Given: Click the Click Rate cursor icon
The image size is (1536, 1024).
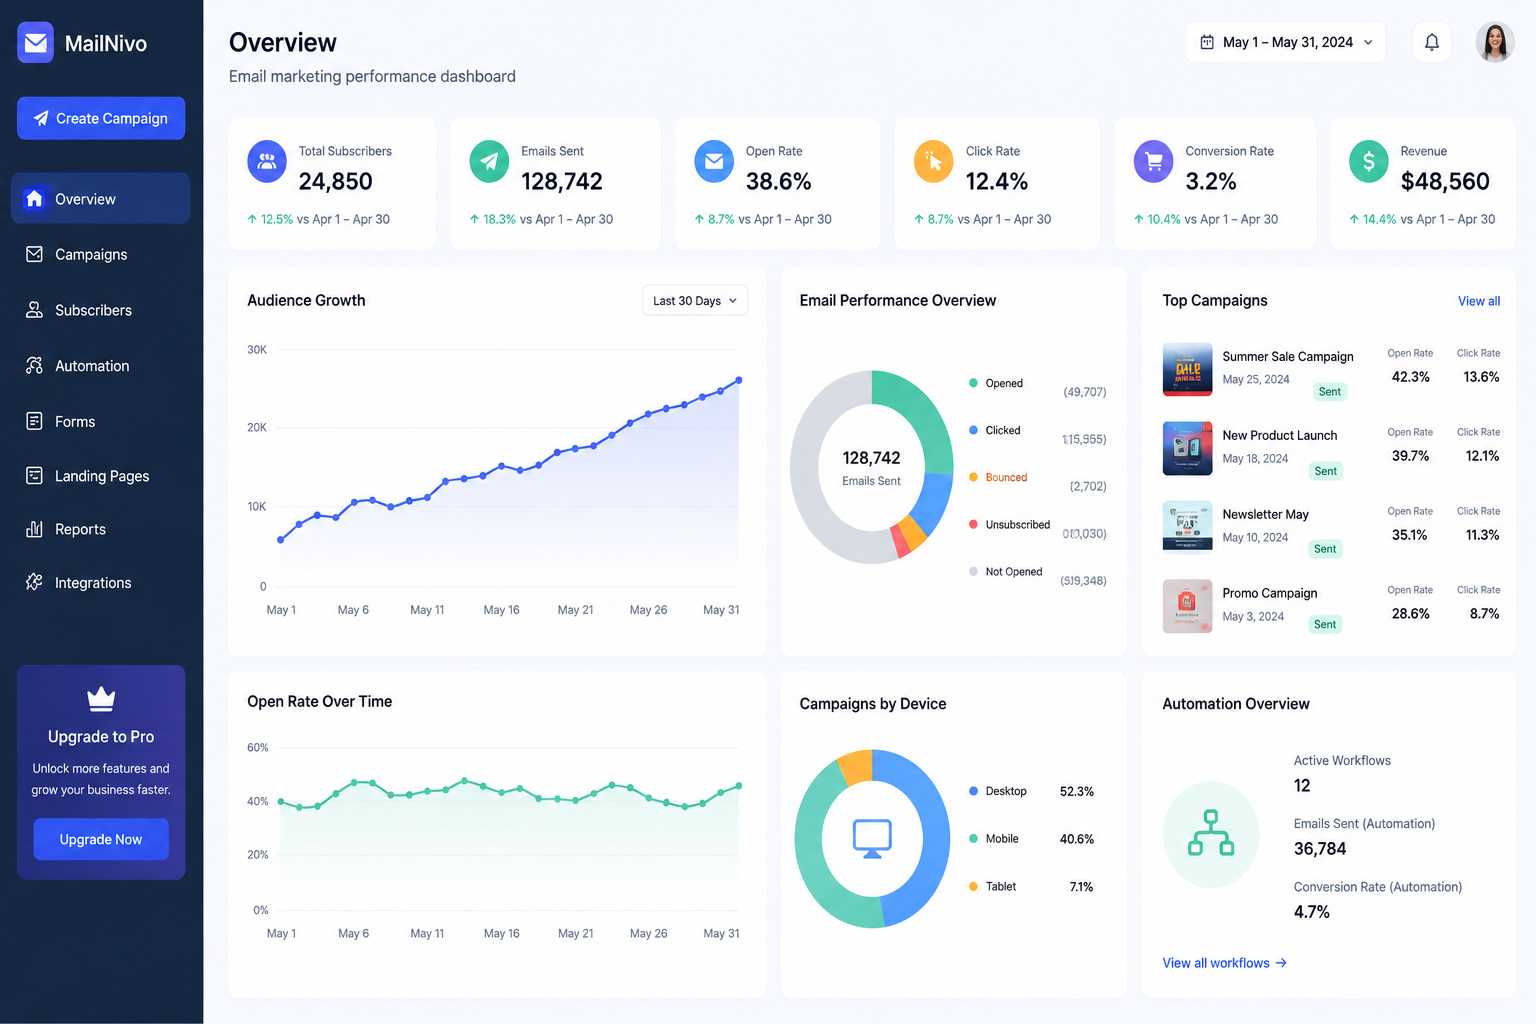Looking at the screenshot, I should click(933, 161).
